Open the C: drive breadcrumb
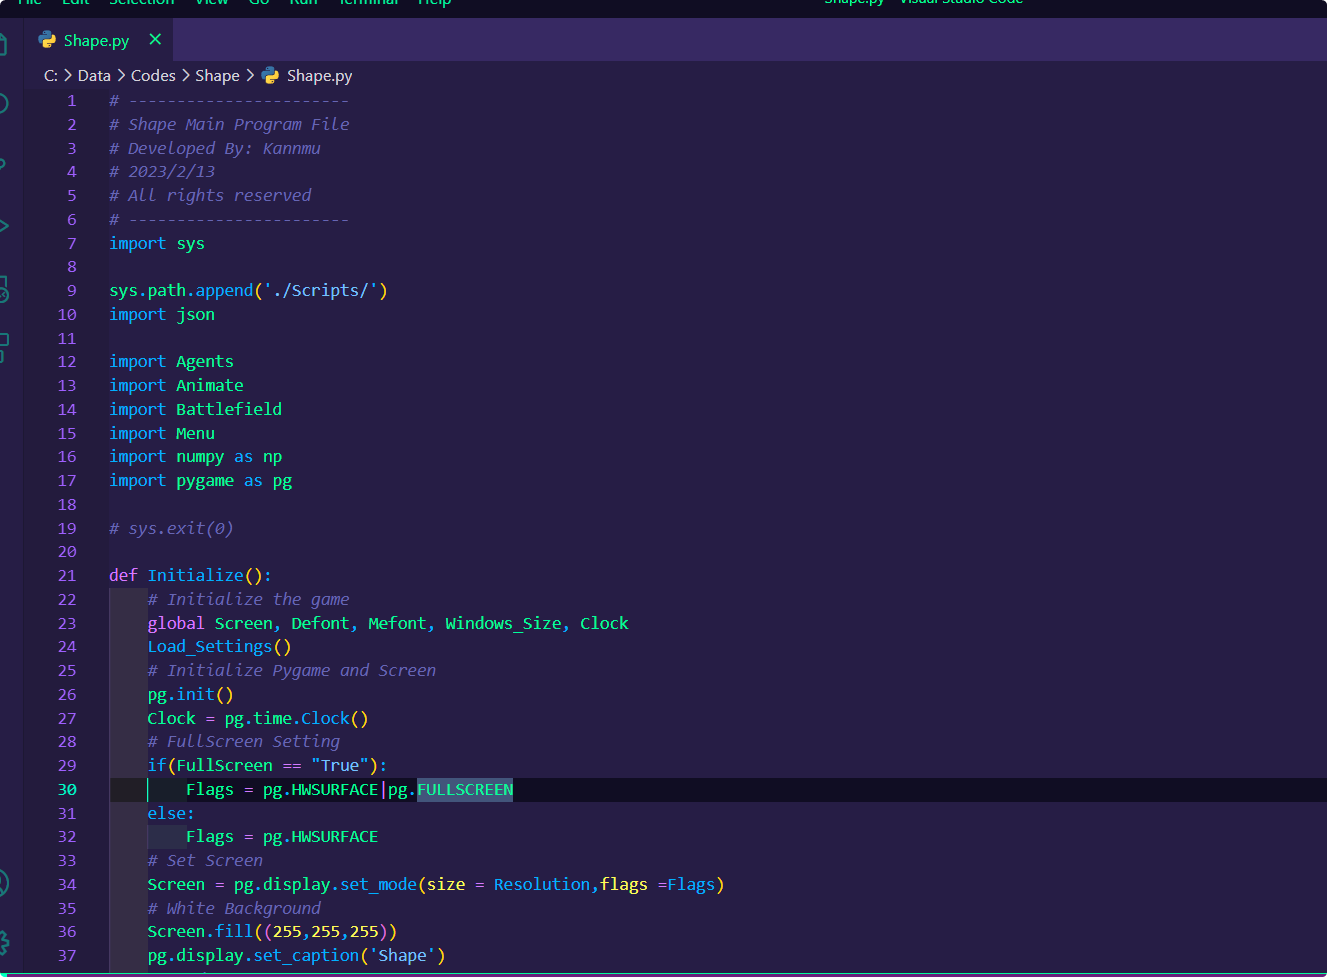This screenshot has height=977, width=1327. (x=51, y=76)
